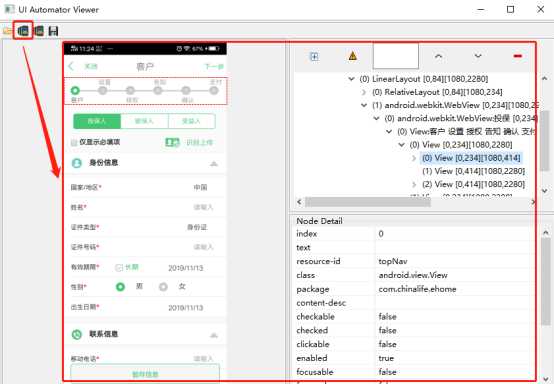Viewport: 554px width, 384px height.
Task: Click the Save floppy disk icon
Action: pos(53,31)
